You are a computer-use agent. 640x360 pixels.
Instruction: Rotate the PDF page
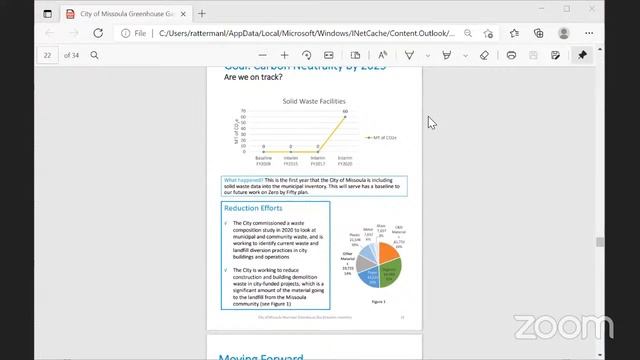pyautogui.click(x=307, y=55)
